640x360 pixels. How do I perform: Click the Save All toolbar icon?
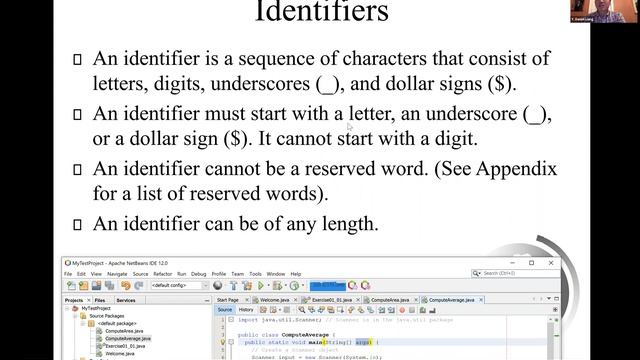point(109,285)
